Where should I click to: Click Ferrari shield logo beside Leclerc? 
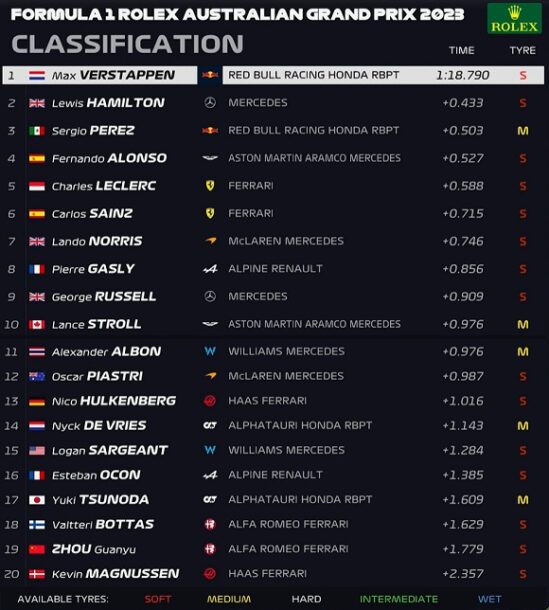tap(210, 186)
